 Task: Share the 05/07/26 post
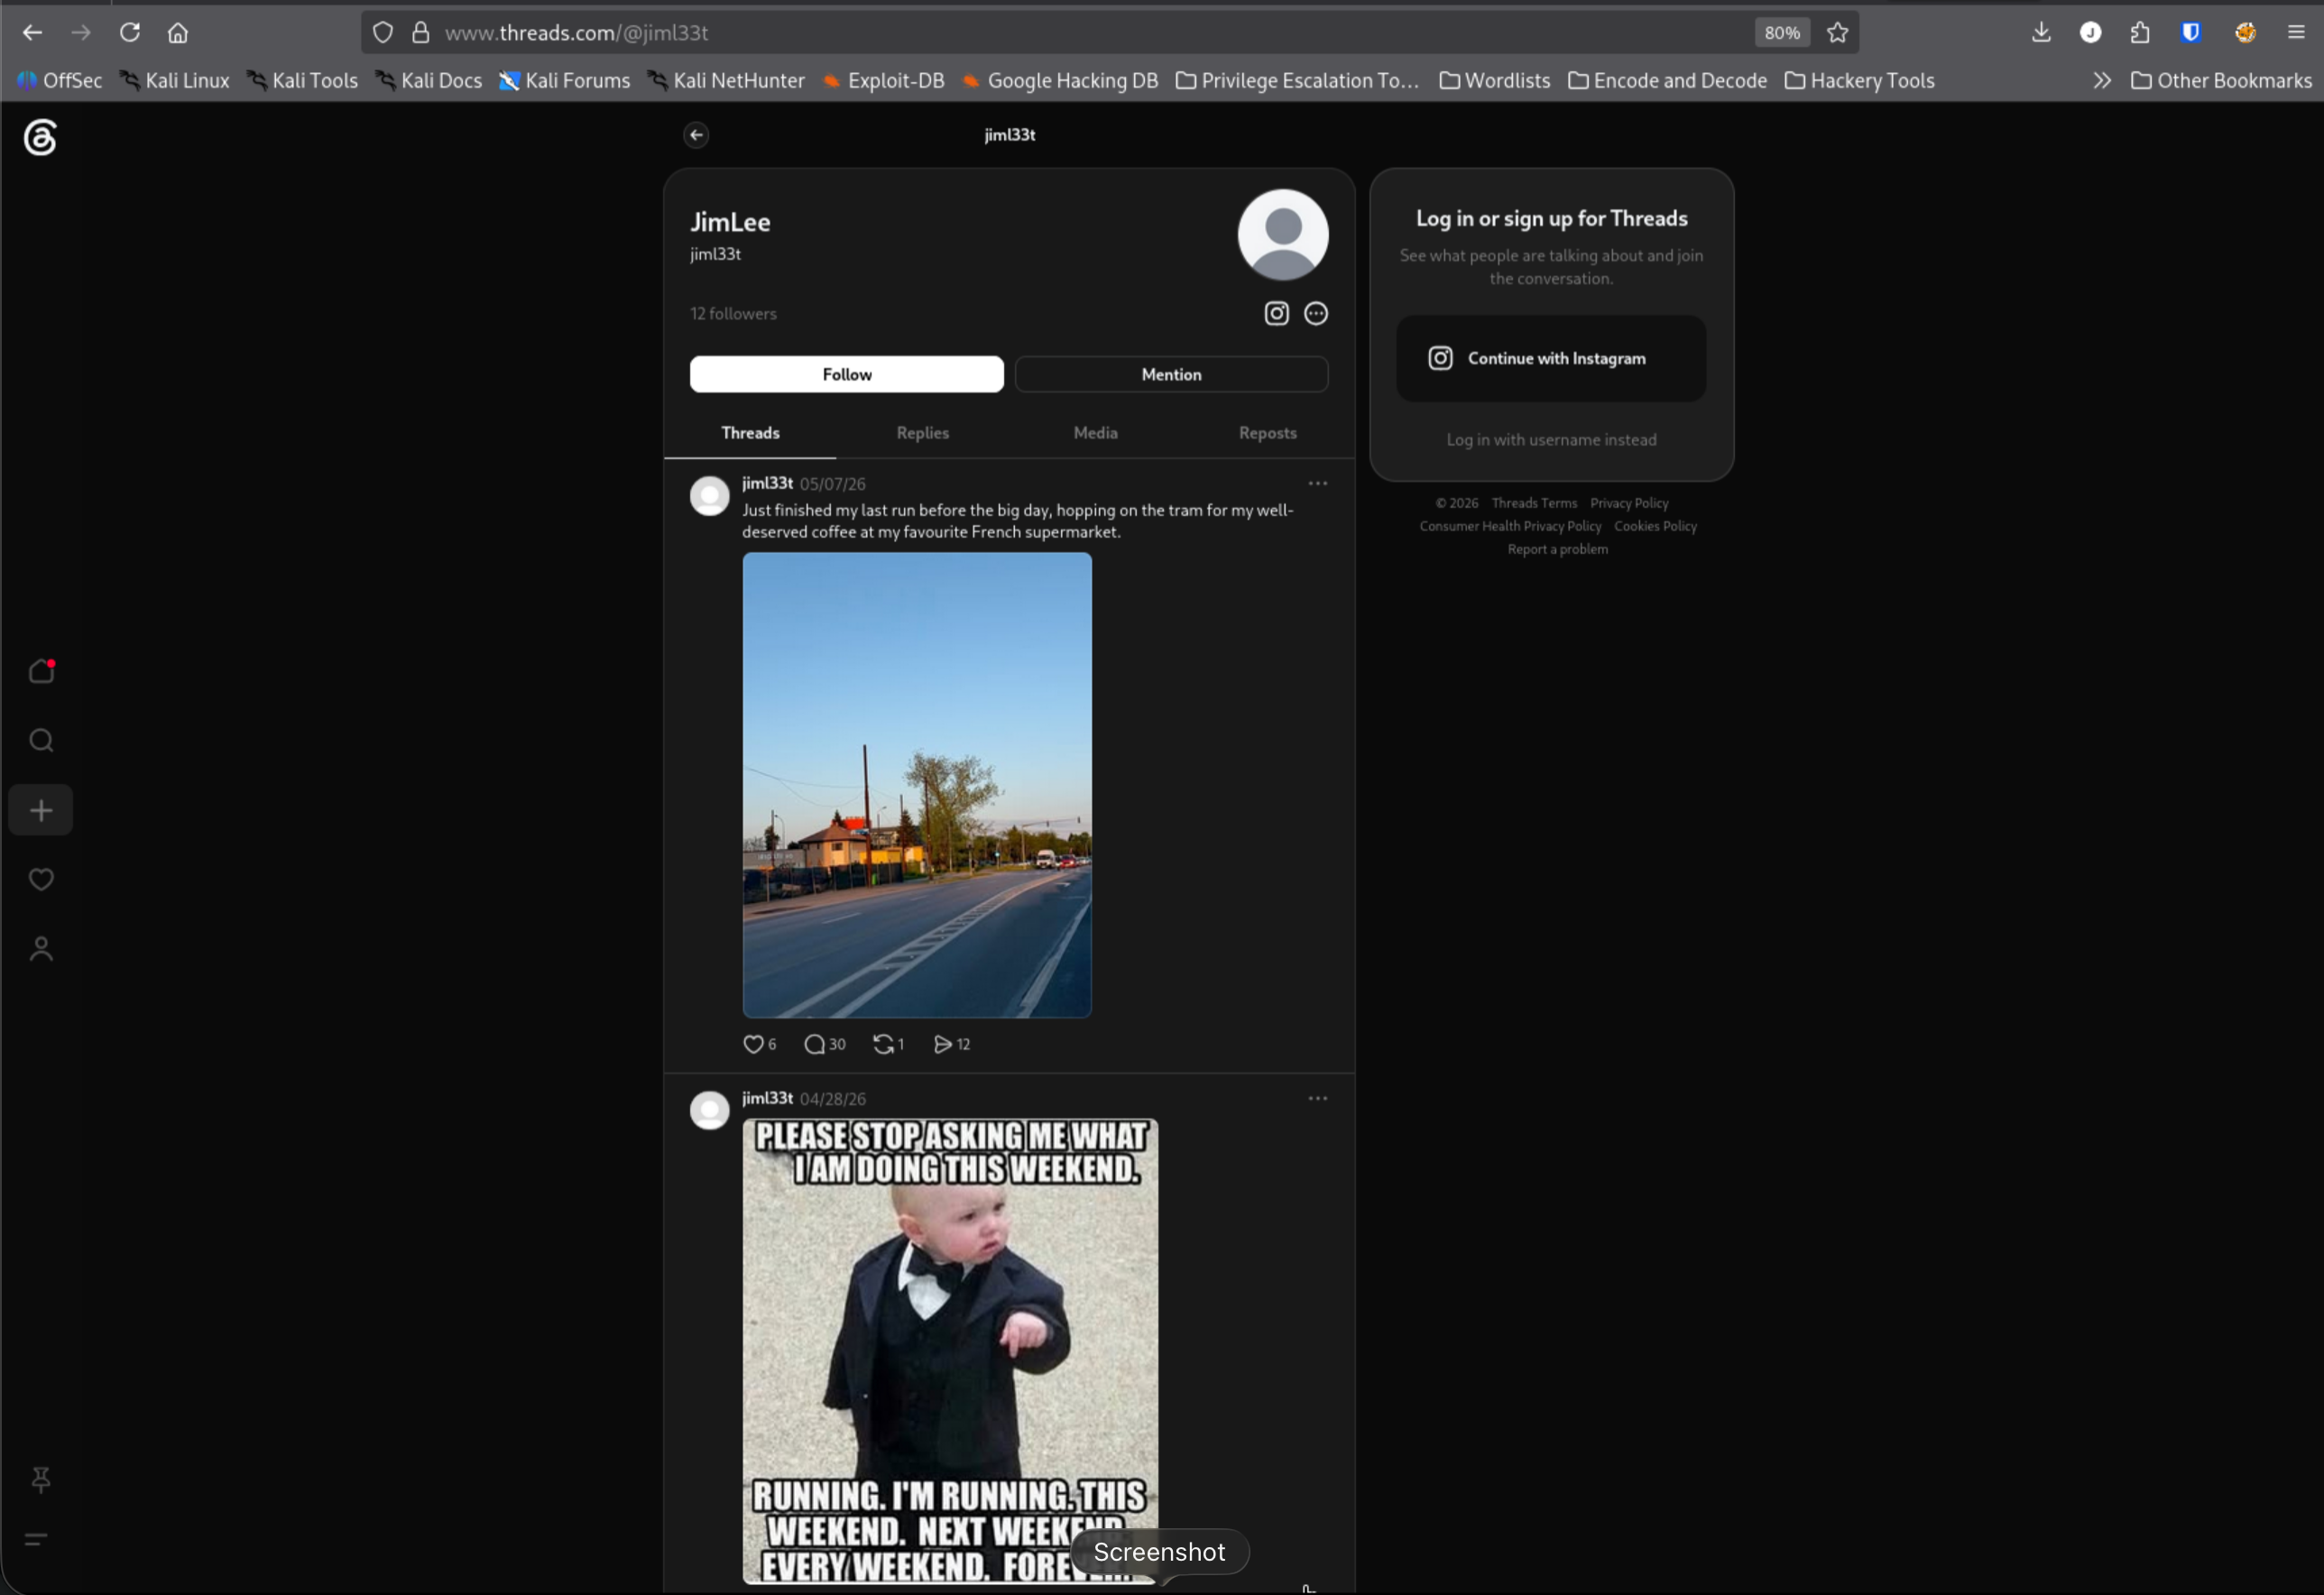(x=951, y=1044)
